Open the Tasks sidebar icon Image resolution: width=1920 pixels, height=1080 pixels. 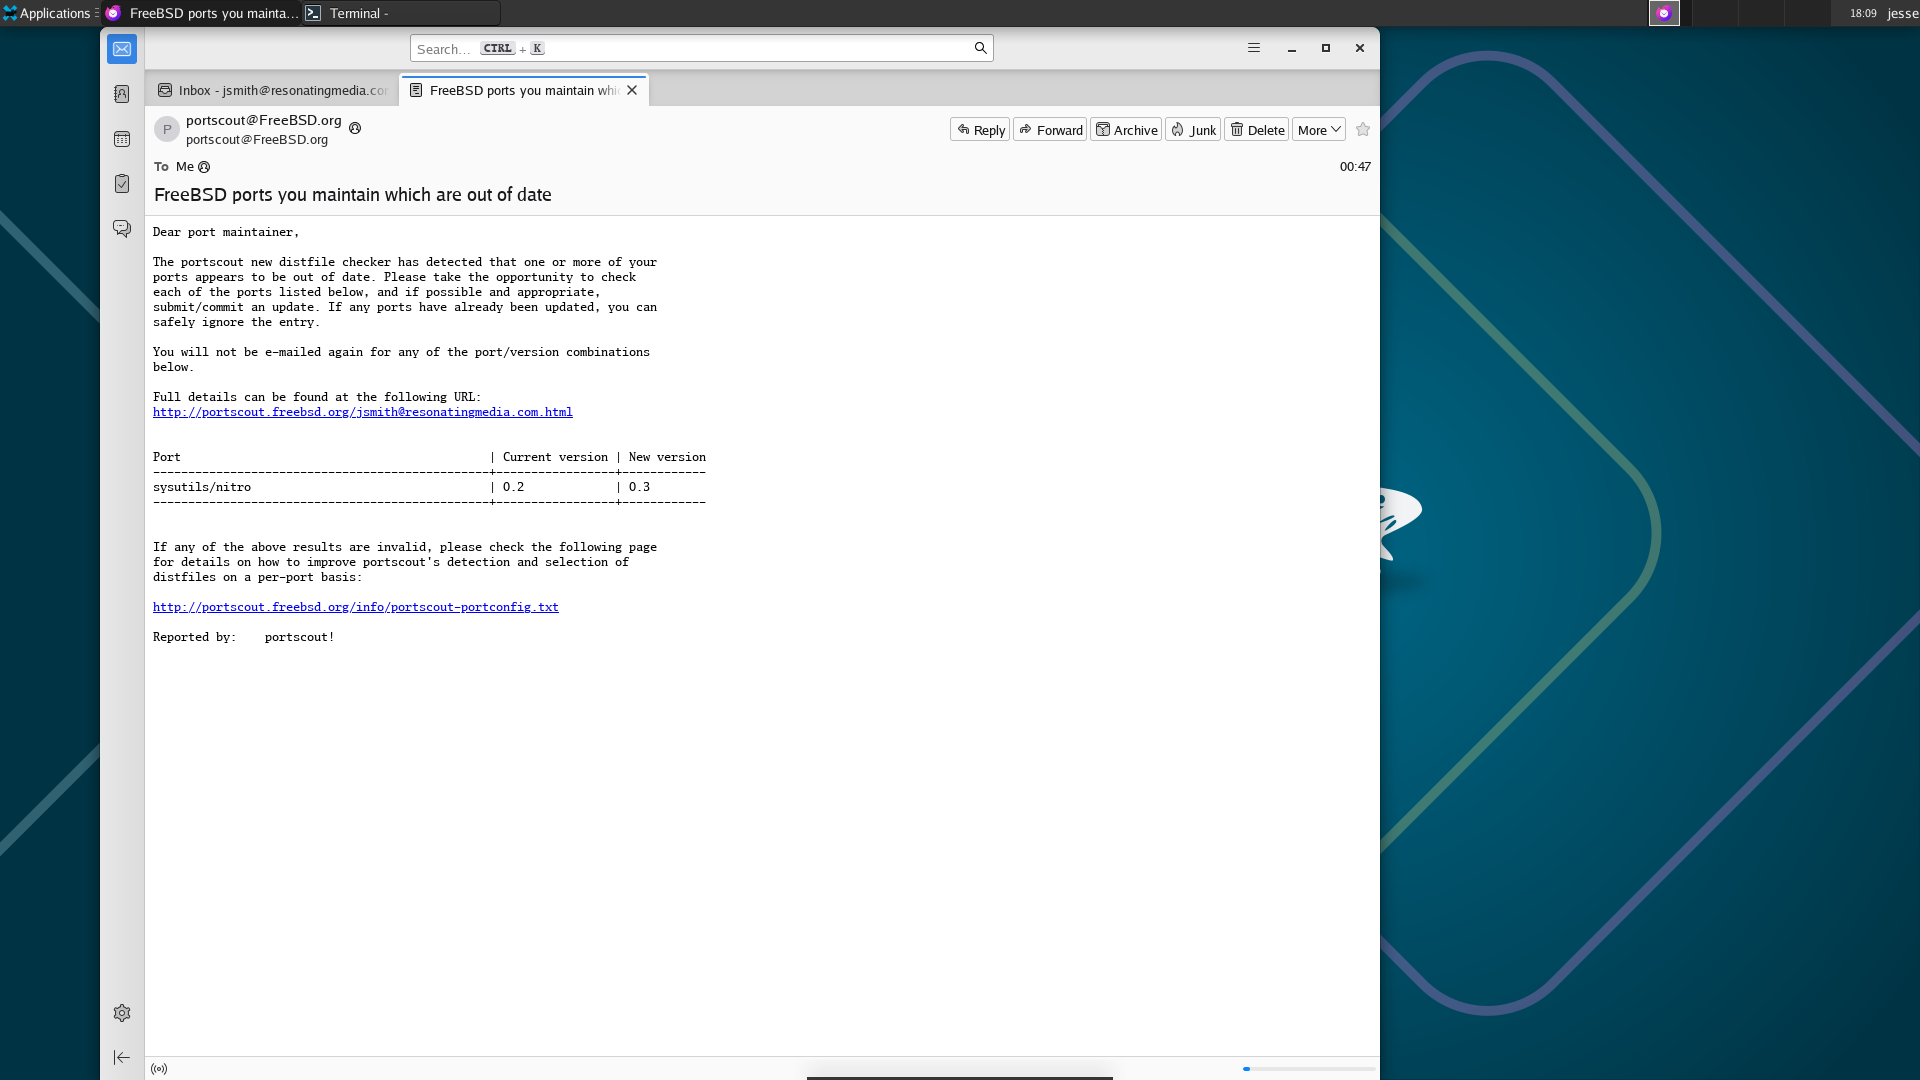tap(122, 184)
